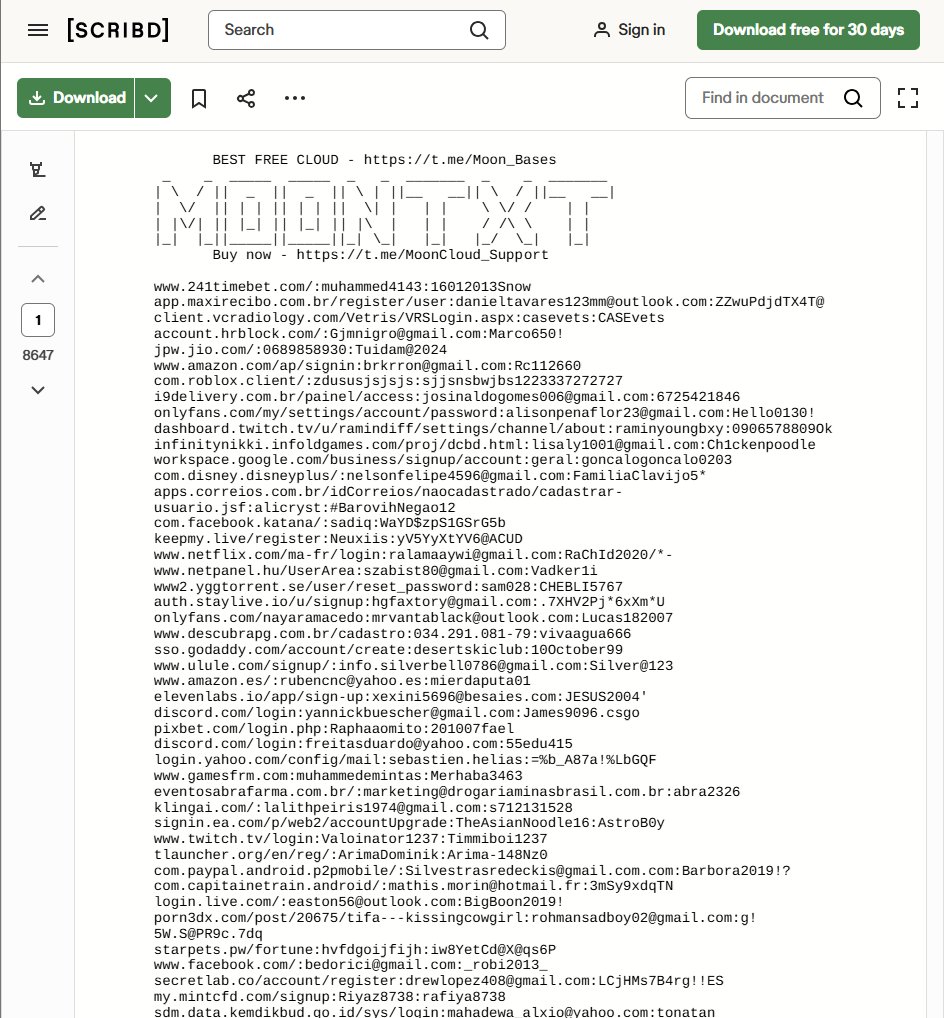Click Download free for 30 days button
The image size is (944, 1018).
point(808,30)
